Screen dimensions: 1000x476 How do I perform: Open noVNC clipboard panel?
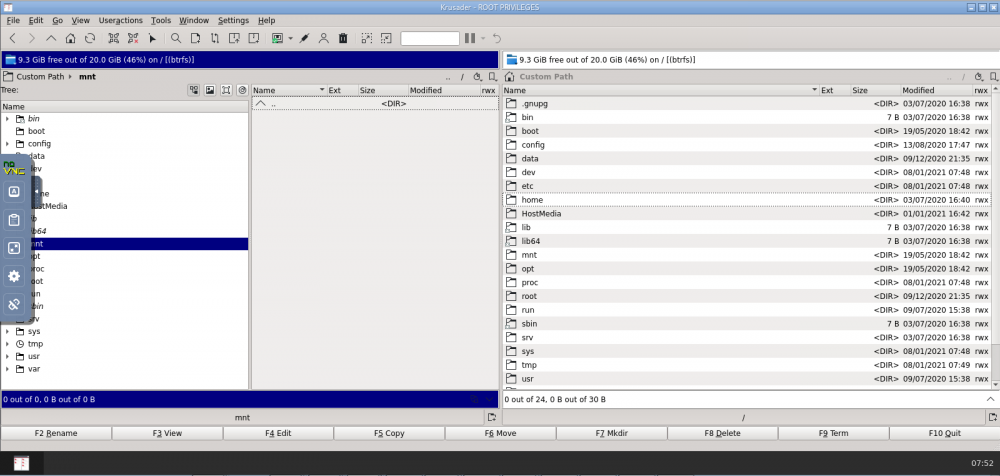(x=14, y=220)
